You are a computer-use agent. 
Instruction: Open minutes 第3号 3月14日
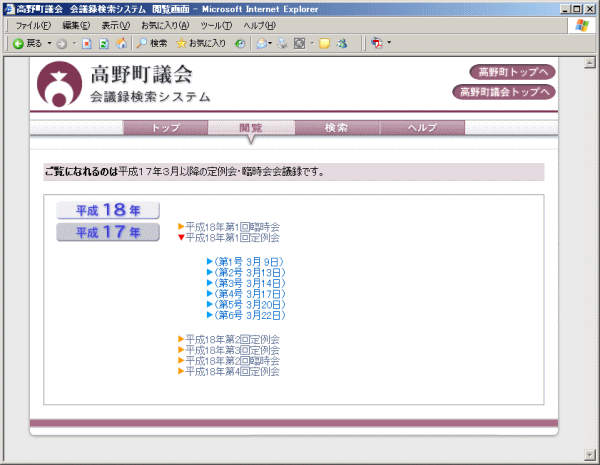pyautogui.click(x=246, y=283)
